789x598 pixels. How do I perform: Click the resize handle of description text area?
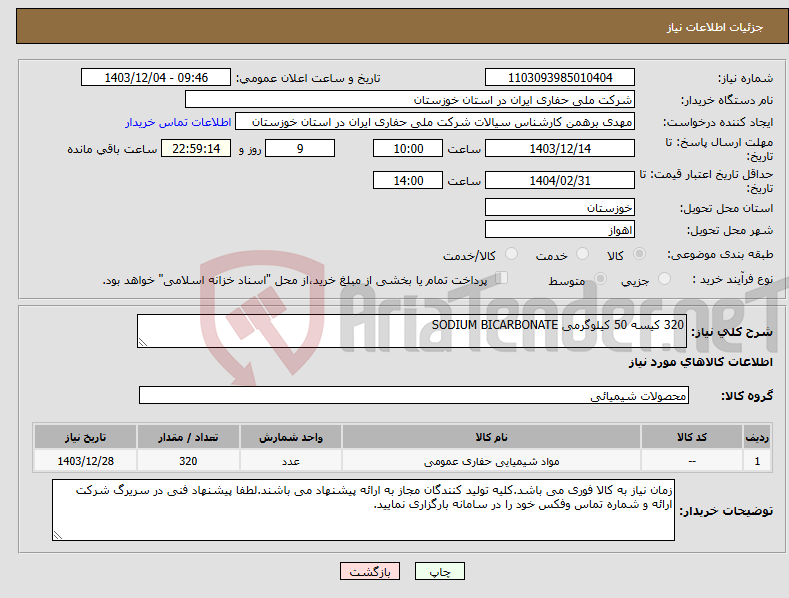(x=143, y=342)
